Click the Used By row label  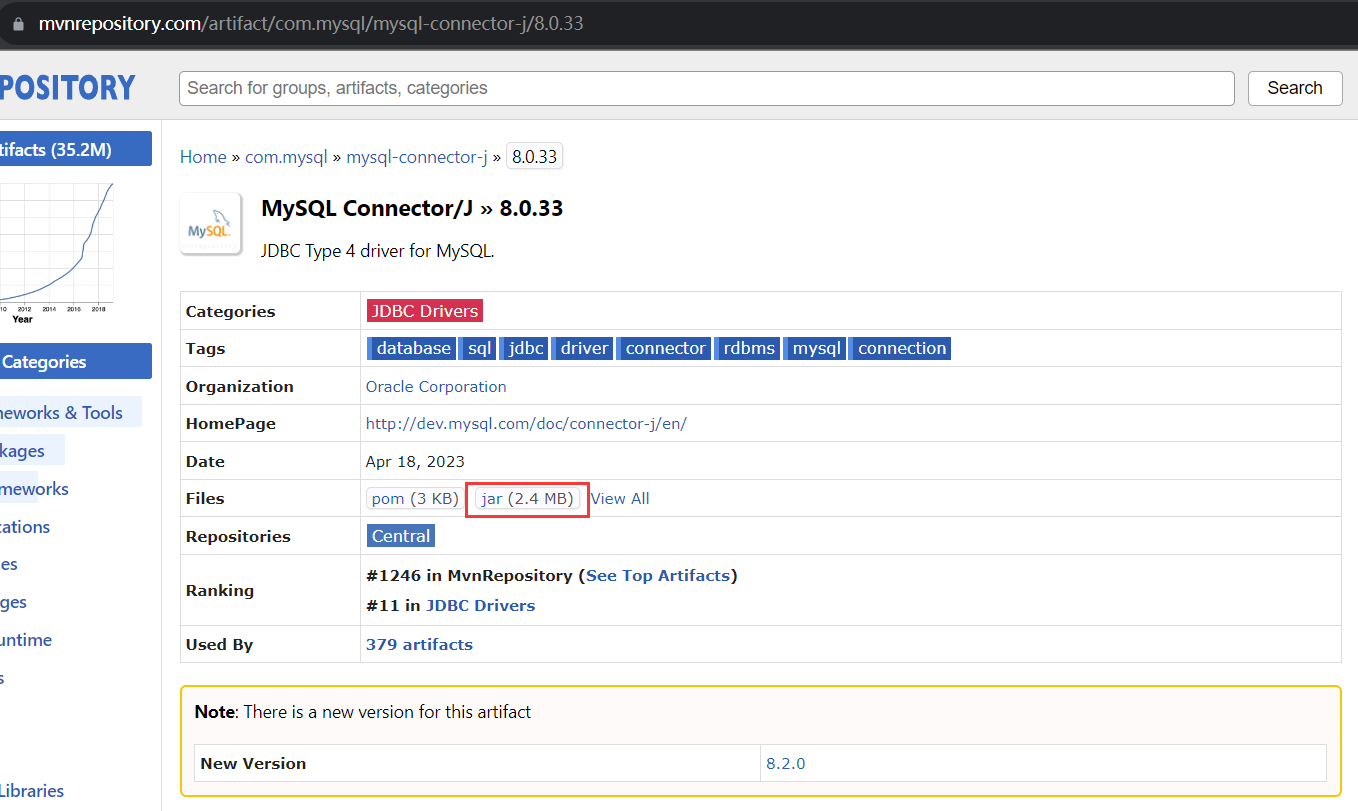click(219, 644)
